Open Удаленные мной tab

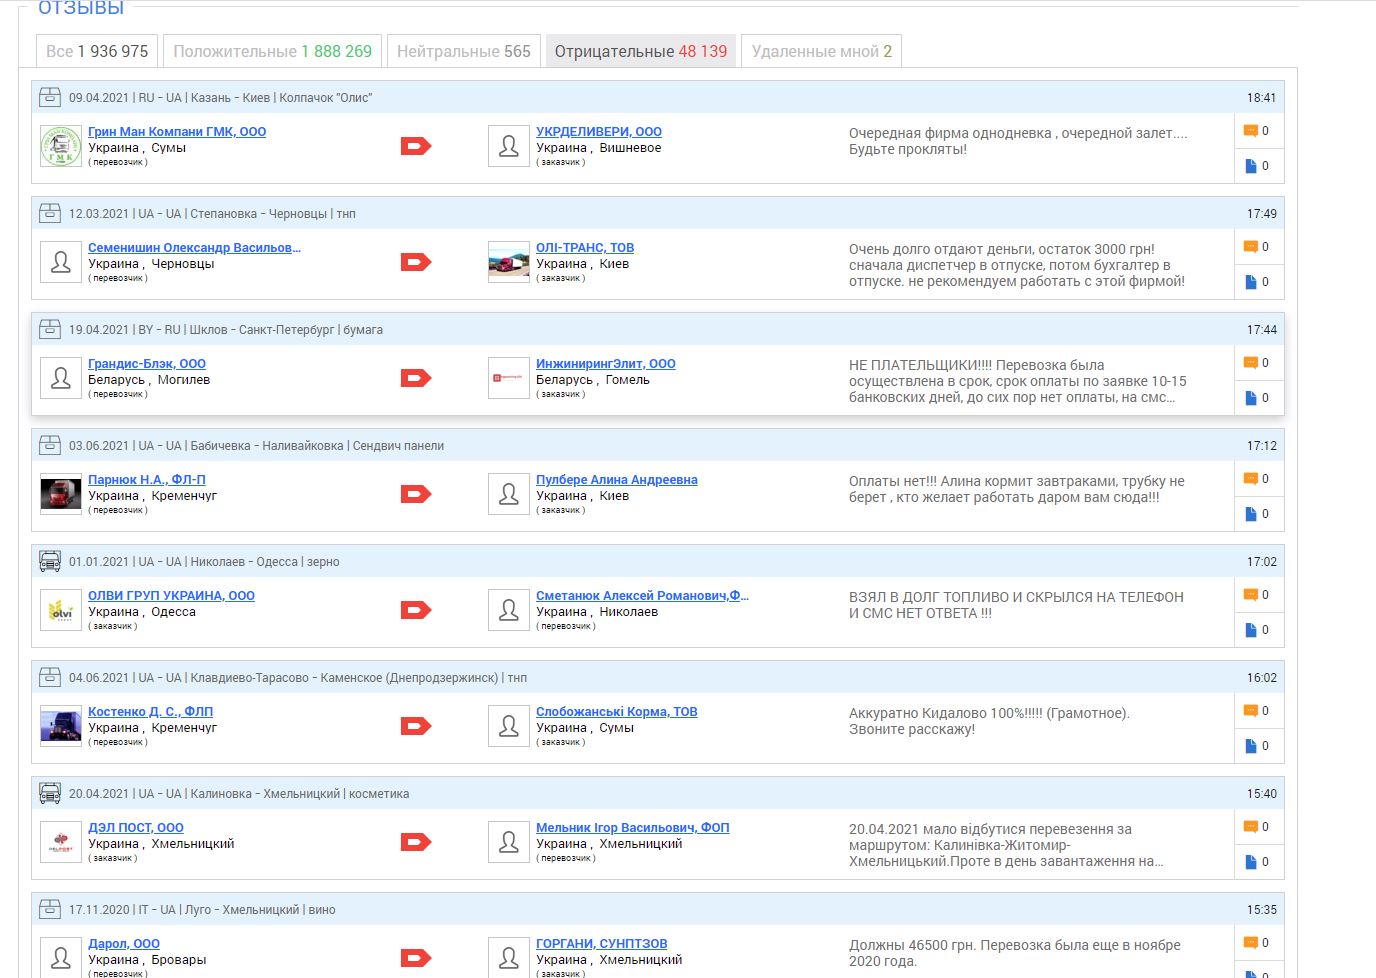(822, 51)
